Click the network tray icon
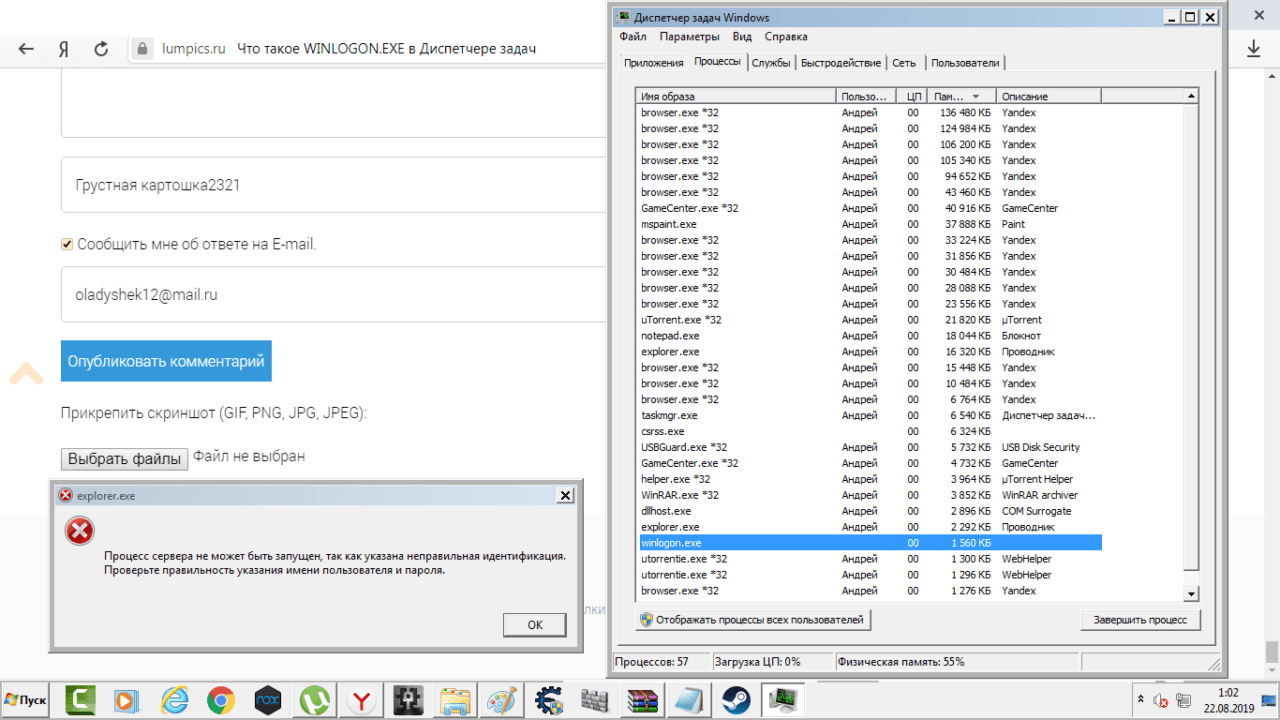This screenshot has height=720, width=1280. click(1184, 700)
